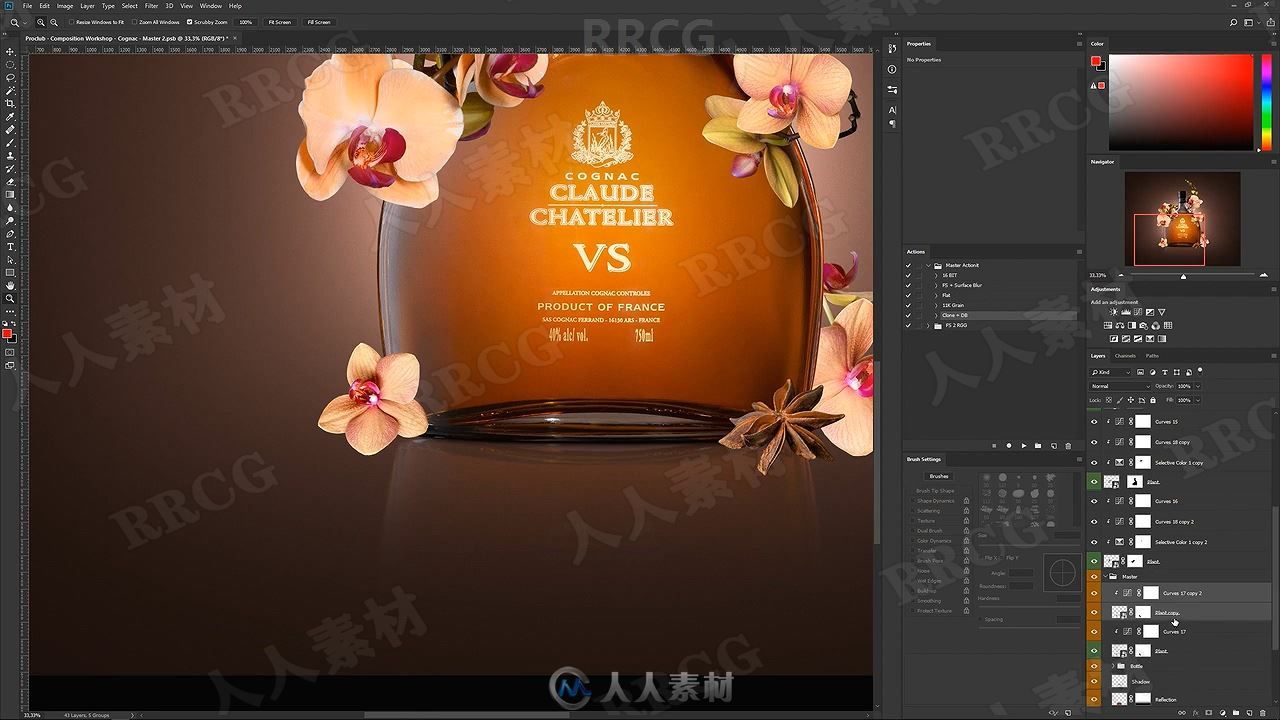Click the Zoom Out magnifier option
The width and height of the screenshot is (1280, 720).
click(53, 22)
